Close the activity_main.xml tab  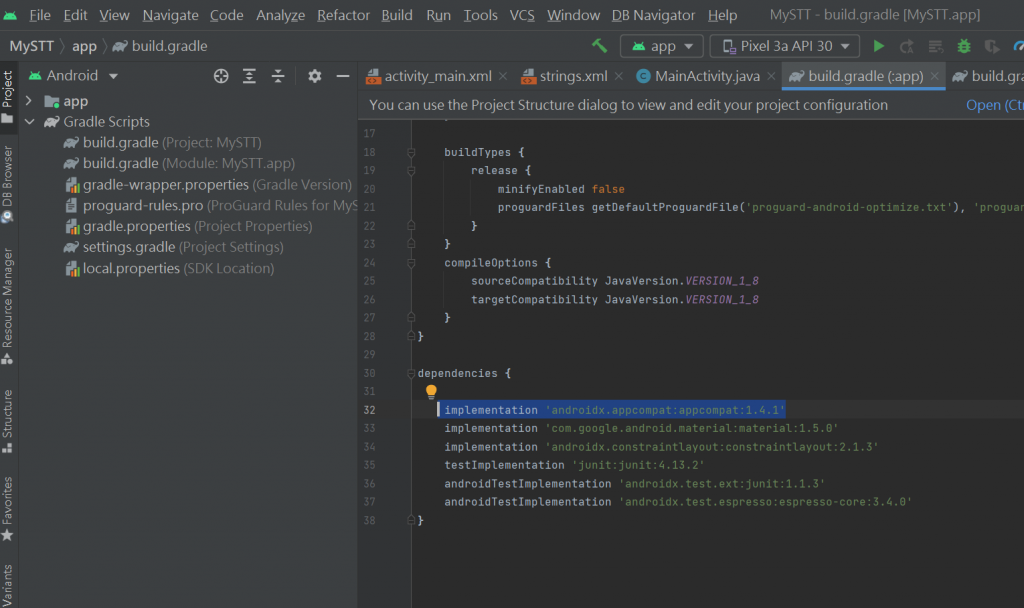(503, 76)
